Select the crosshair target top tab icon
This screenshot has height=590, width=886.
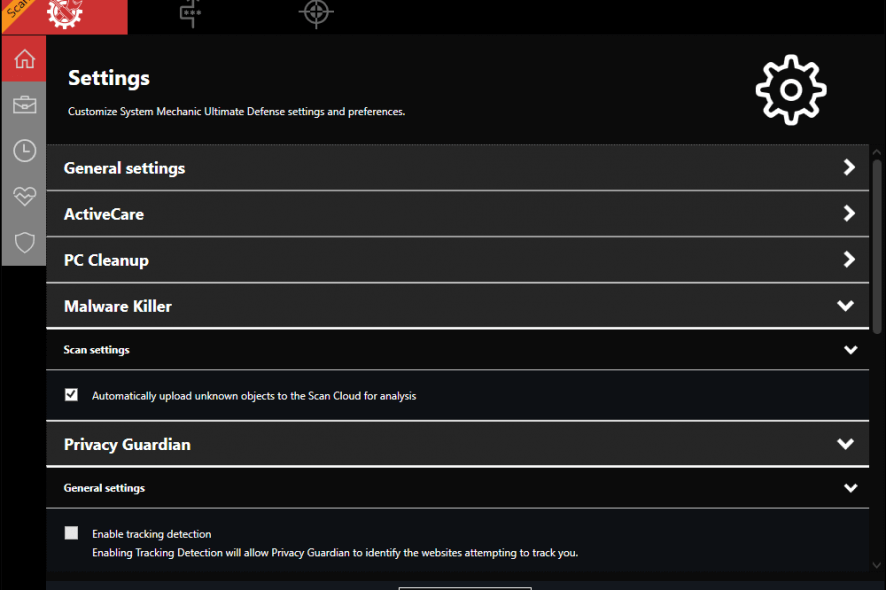coord(316,12)
